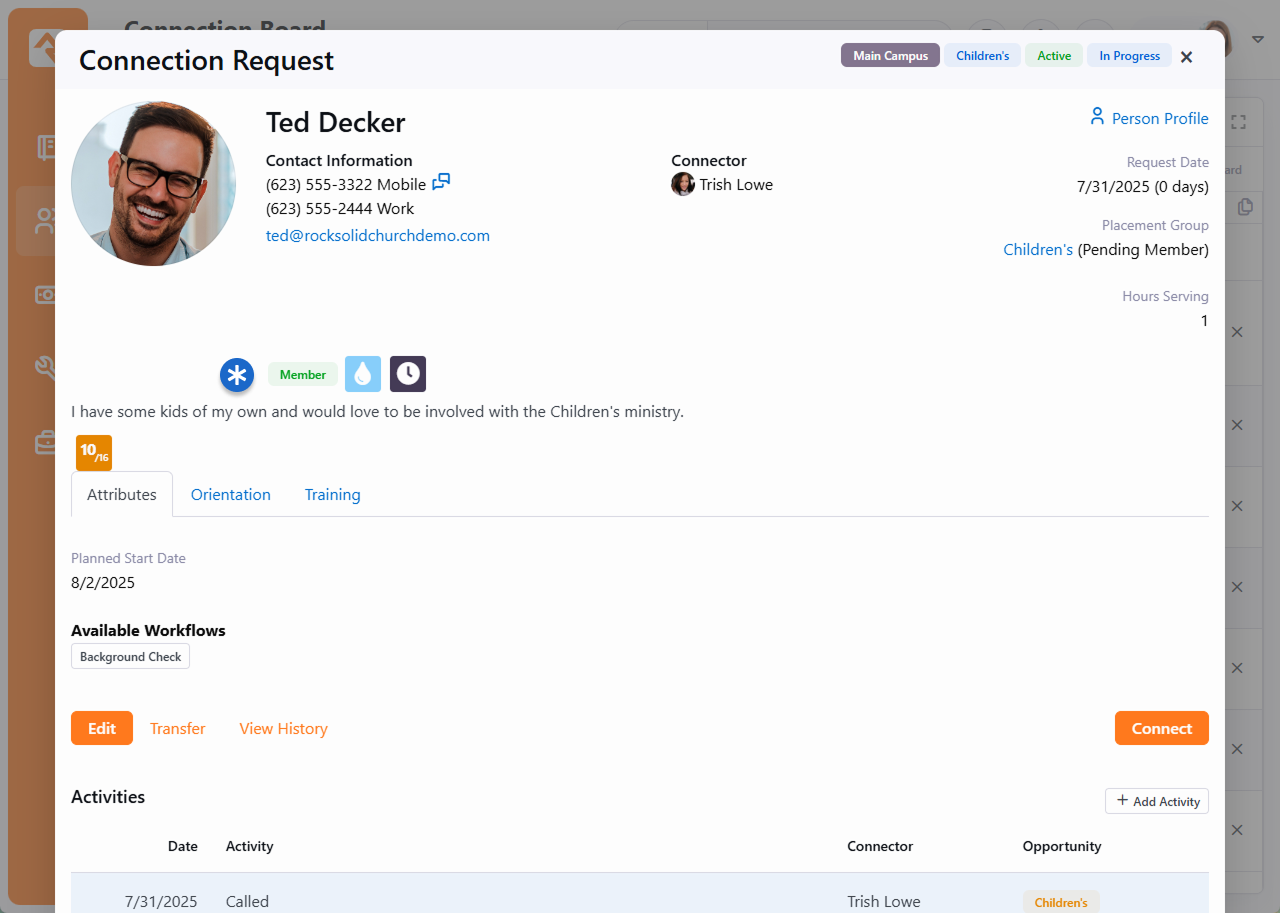1280x913 pixels.
Task: Click the blue asterisk badge icon
Action: (x=237, y=375)
